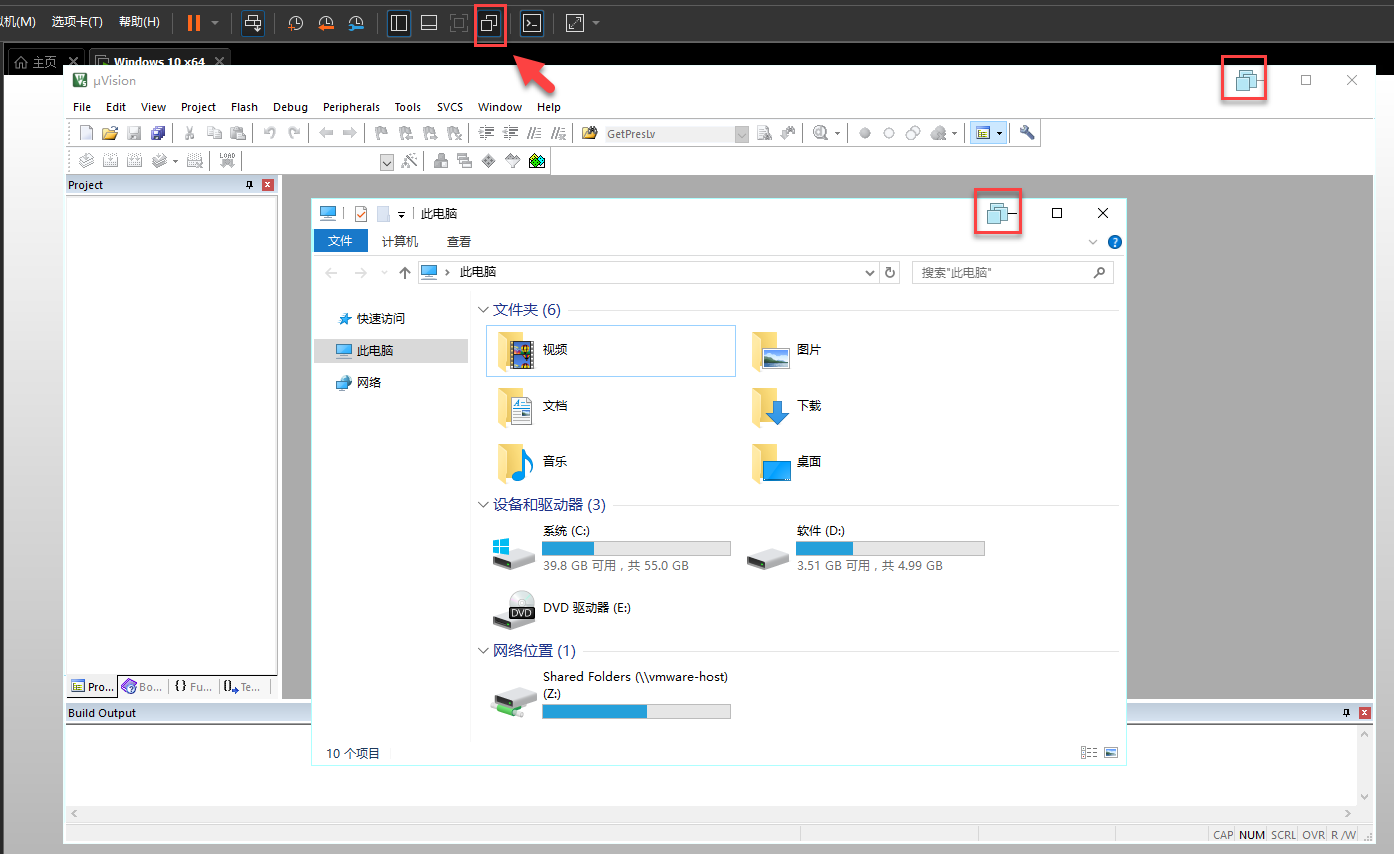1394x854 pixels.
Task: Open the 文件 tab in Explorer
Action: 341,241
